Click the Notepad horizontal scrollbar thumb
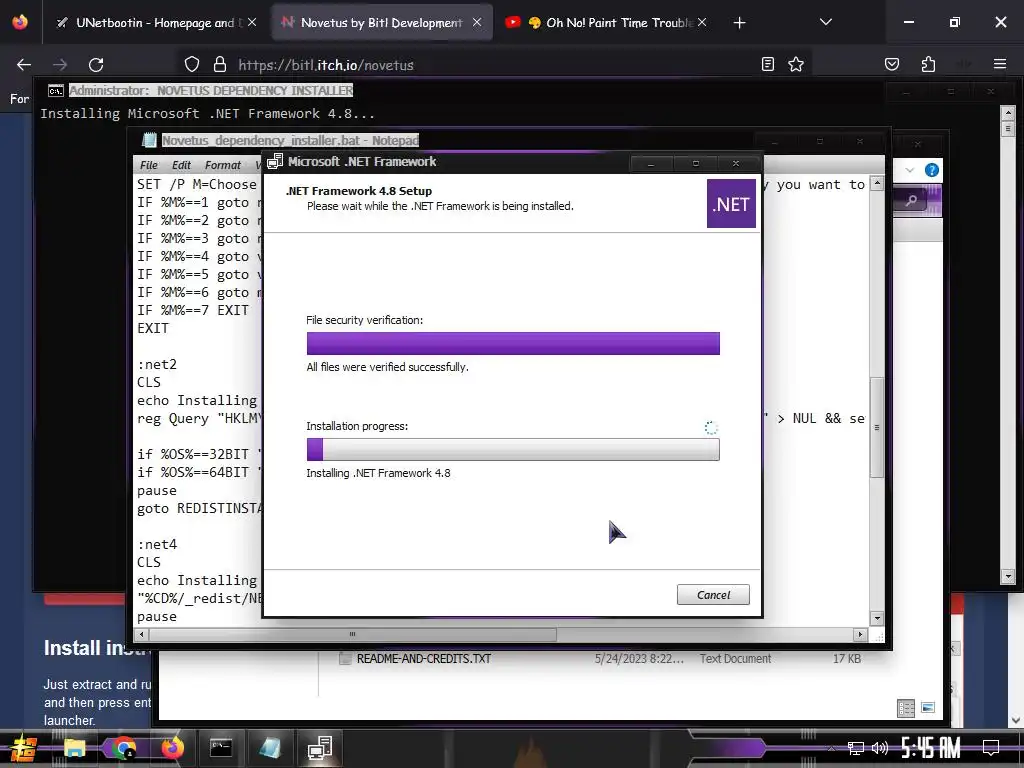This screenshot has width=1024, height=768. 353,633
